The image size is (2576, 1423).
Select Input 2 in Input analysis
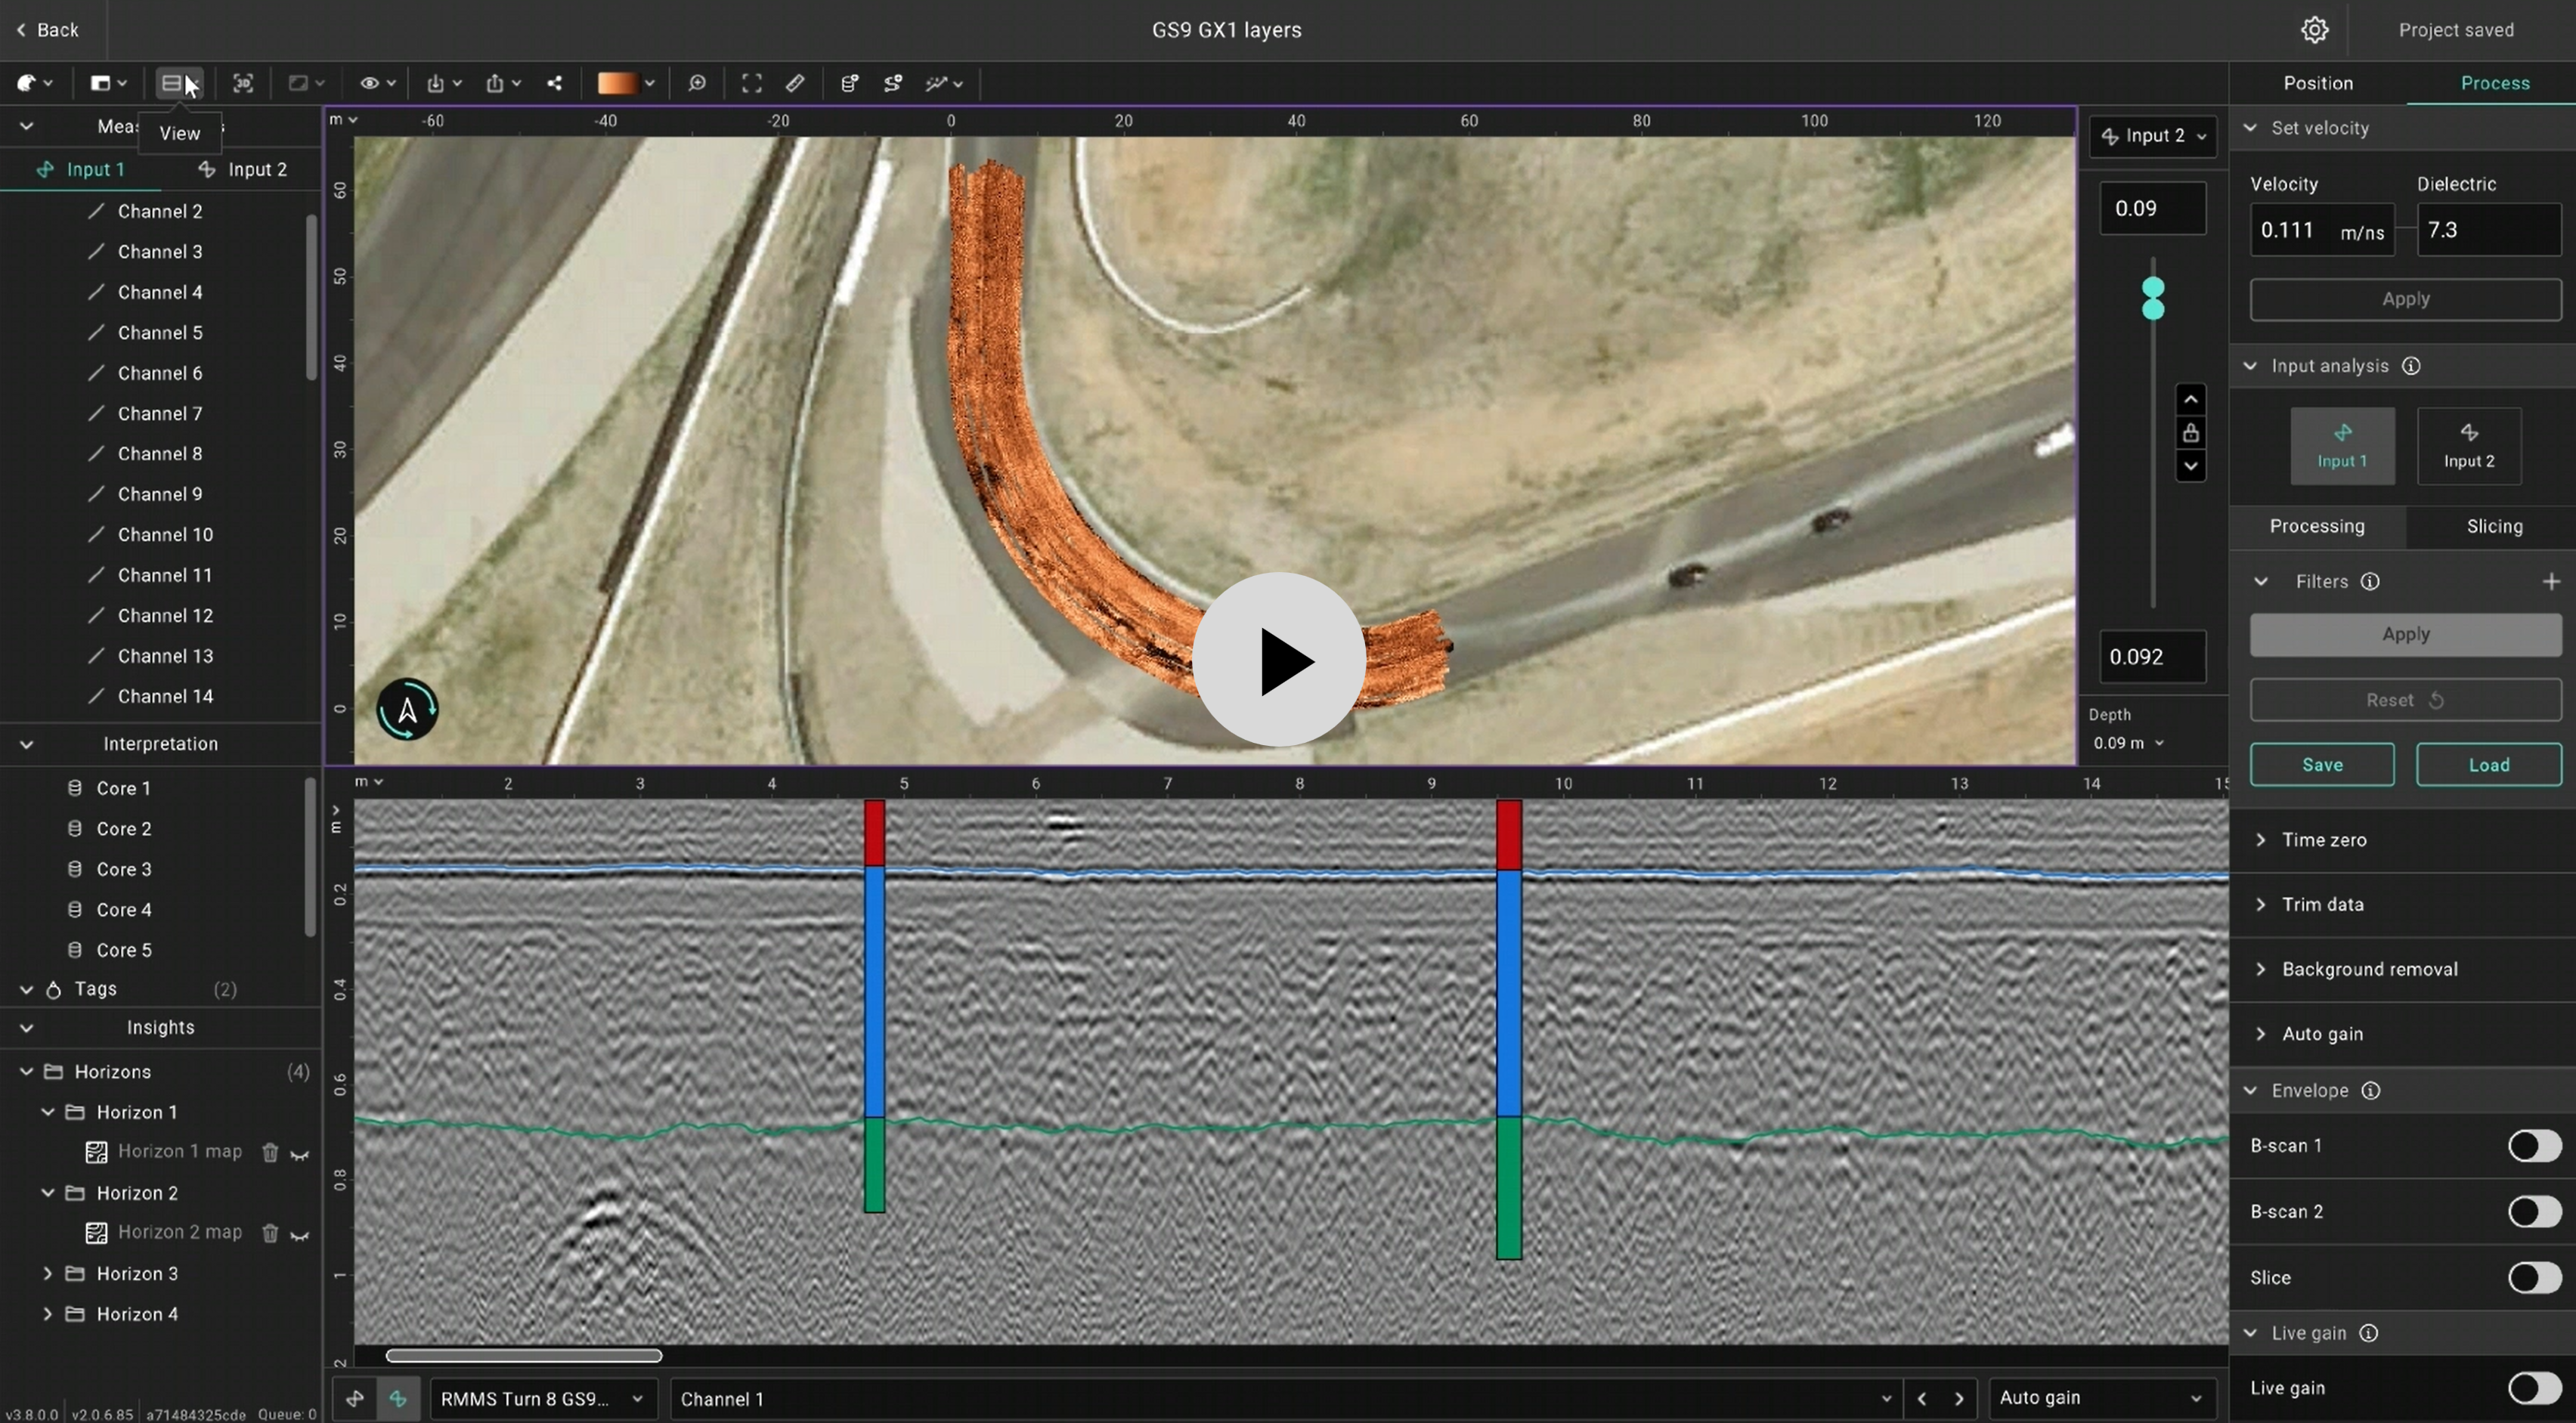point(2469,446)
